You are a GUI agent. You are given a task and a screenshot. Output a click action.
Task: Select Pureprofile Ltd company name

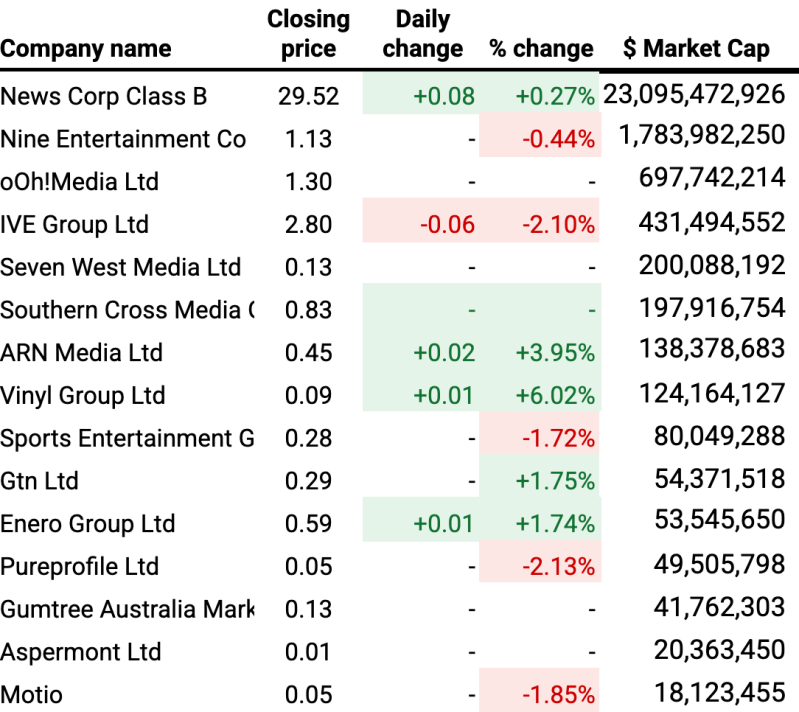click(x=79, y=566)
